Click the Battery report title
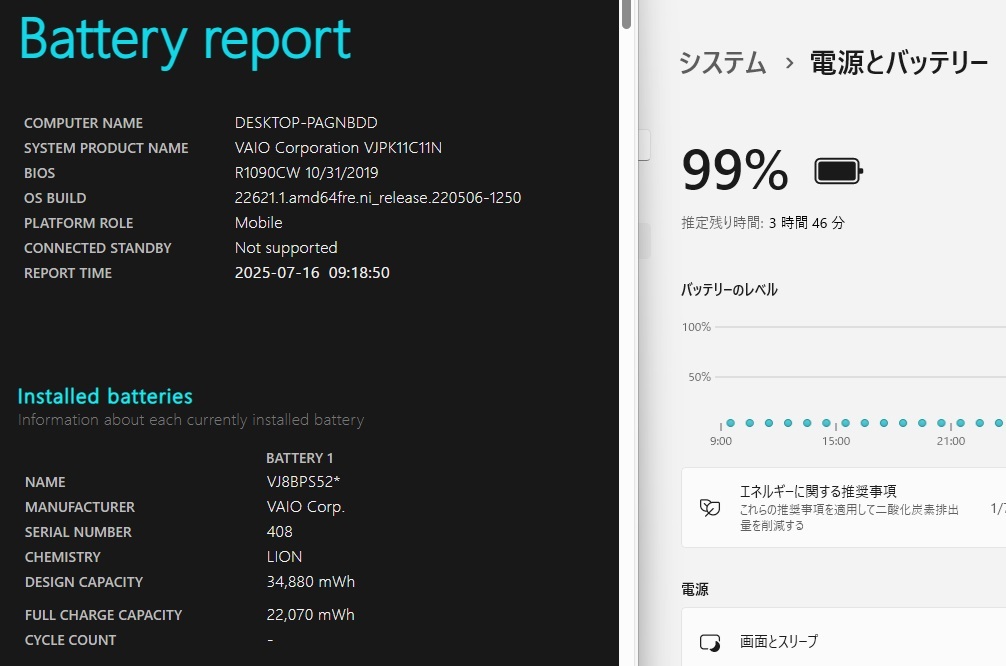Screen dimensions: 1006x666 (x=185, y=41)
